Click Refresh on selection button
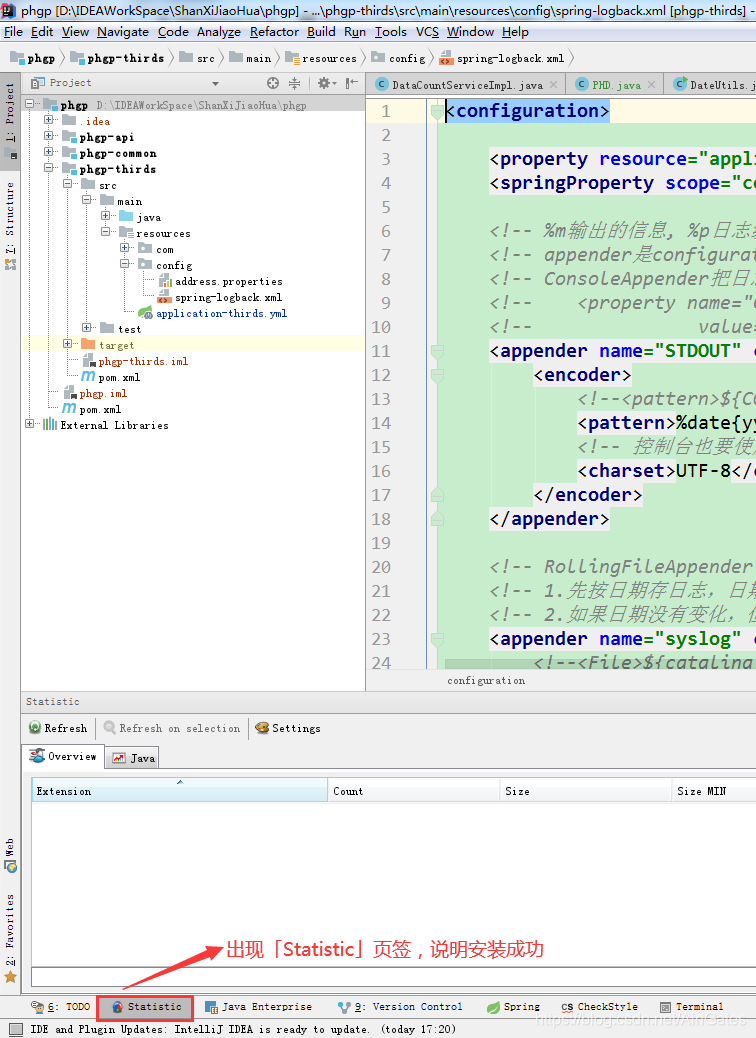Screen dimensions: 756x1038 coord(172,728)
